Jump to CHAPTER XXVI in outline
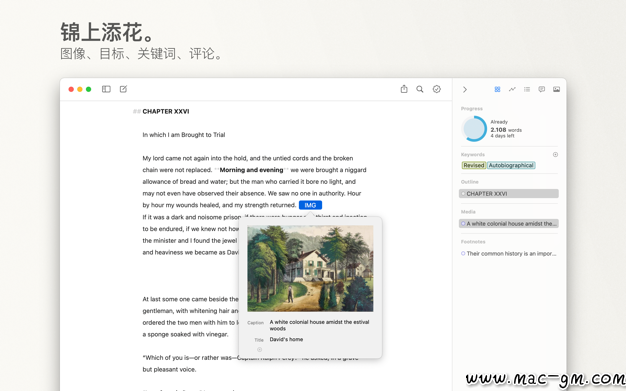The width and height of the screenshot is (626, 391). (509, 194)
